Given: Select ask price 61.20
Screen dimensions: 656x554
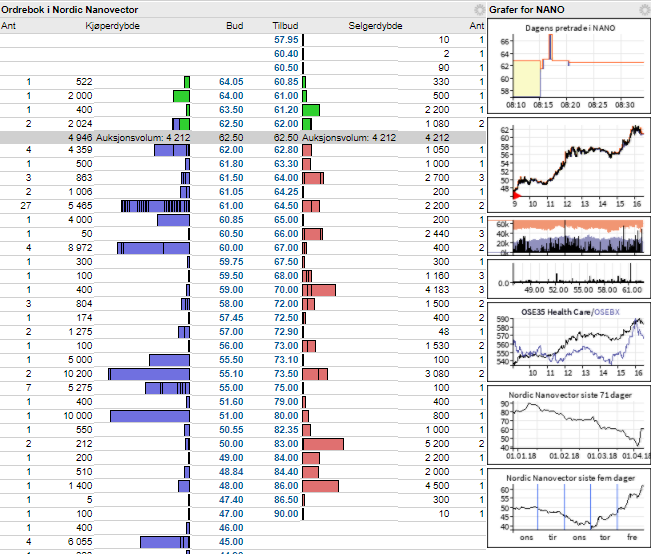Looking at the screenshot, I should (286, 110).
